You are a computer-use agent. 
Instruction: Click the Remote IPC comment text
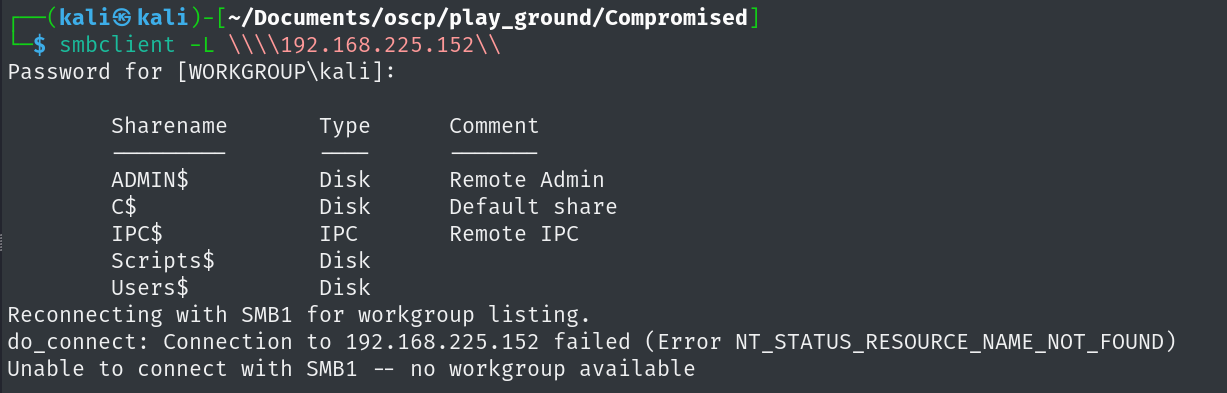pyautogui.click(x=514, y=234)
